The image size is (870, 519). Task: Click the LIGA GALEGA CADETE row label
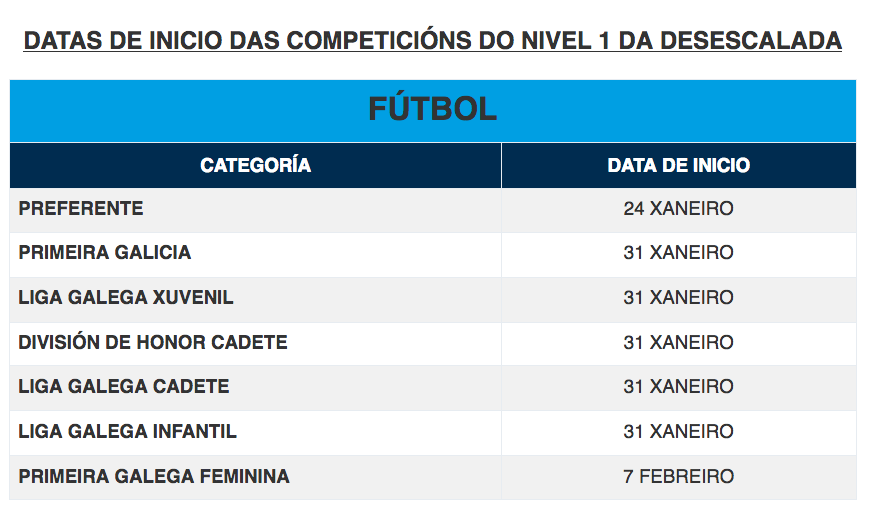point(124,386)
